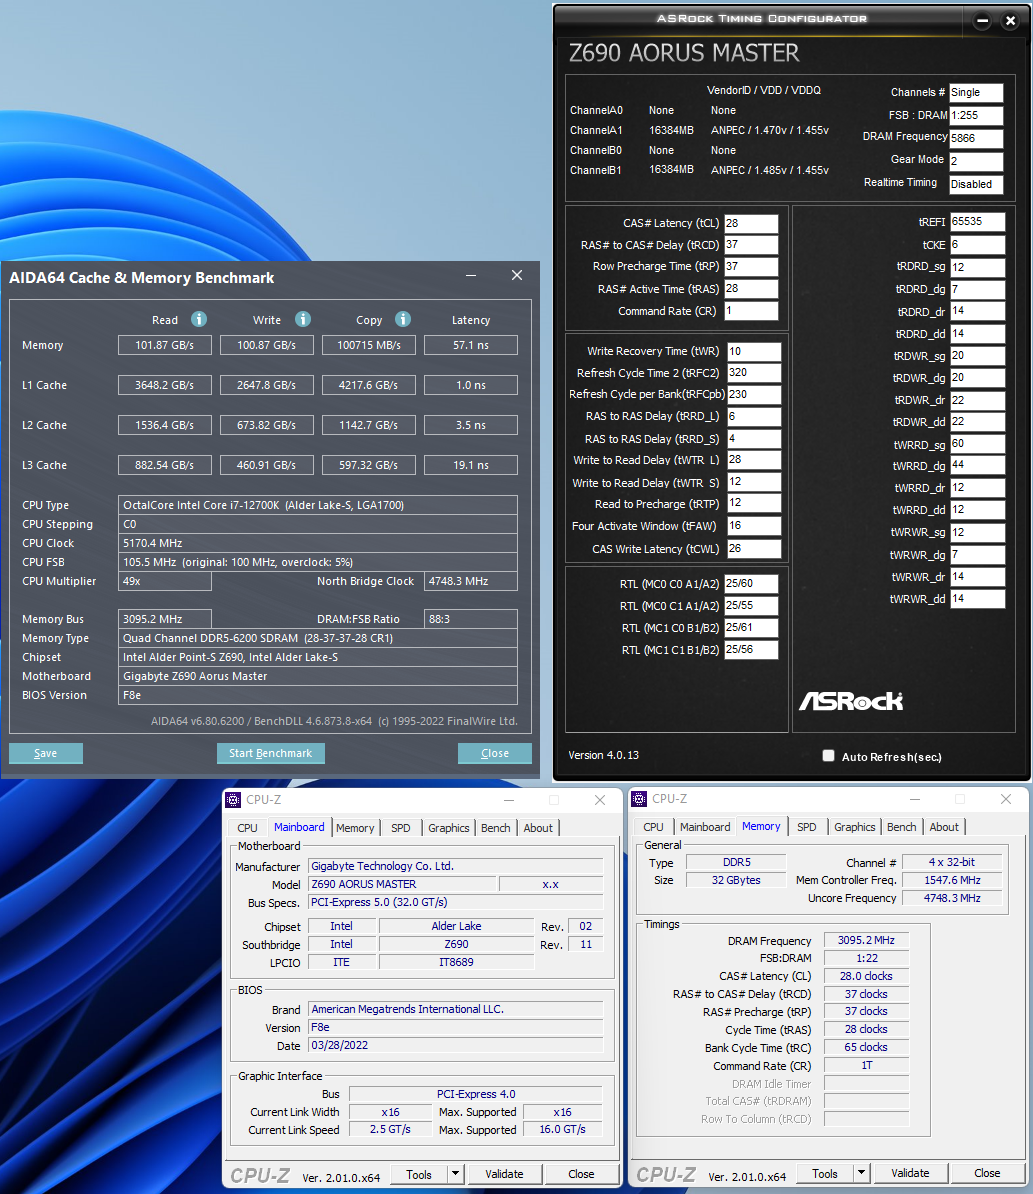Click L3 Cache Write value 460.91 GB/s
1033x1194 pixels.
pos(266,465)
